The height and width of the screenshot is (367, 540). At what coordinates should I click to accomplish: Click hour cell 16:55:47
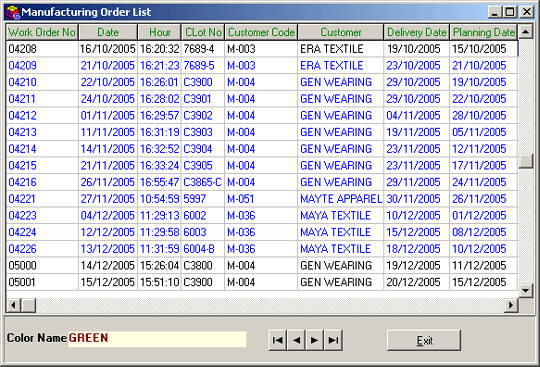pyautogui.click(x=159, y=182)
